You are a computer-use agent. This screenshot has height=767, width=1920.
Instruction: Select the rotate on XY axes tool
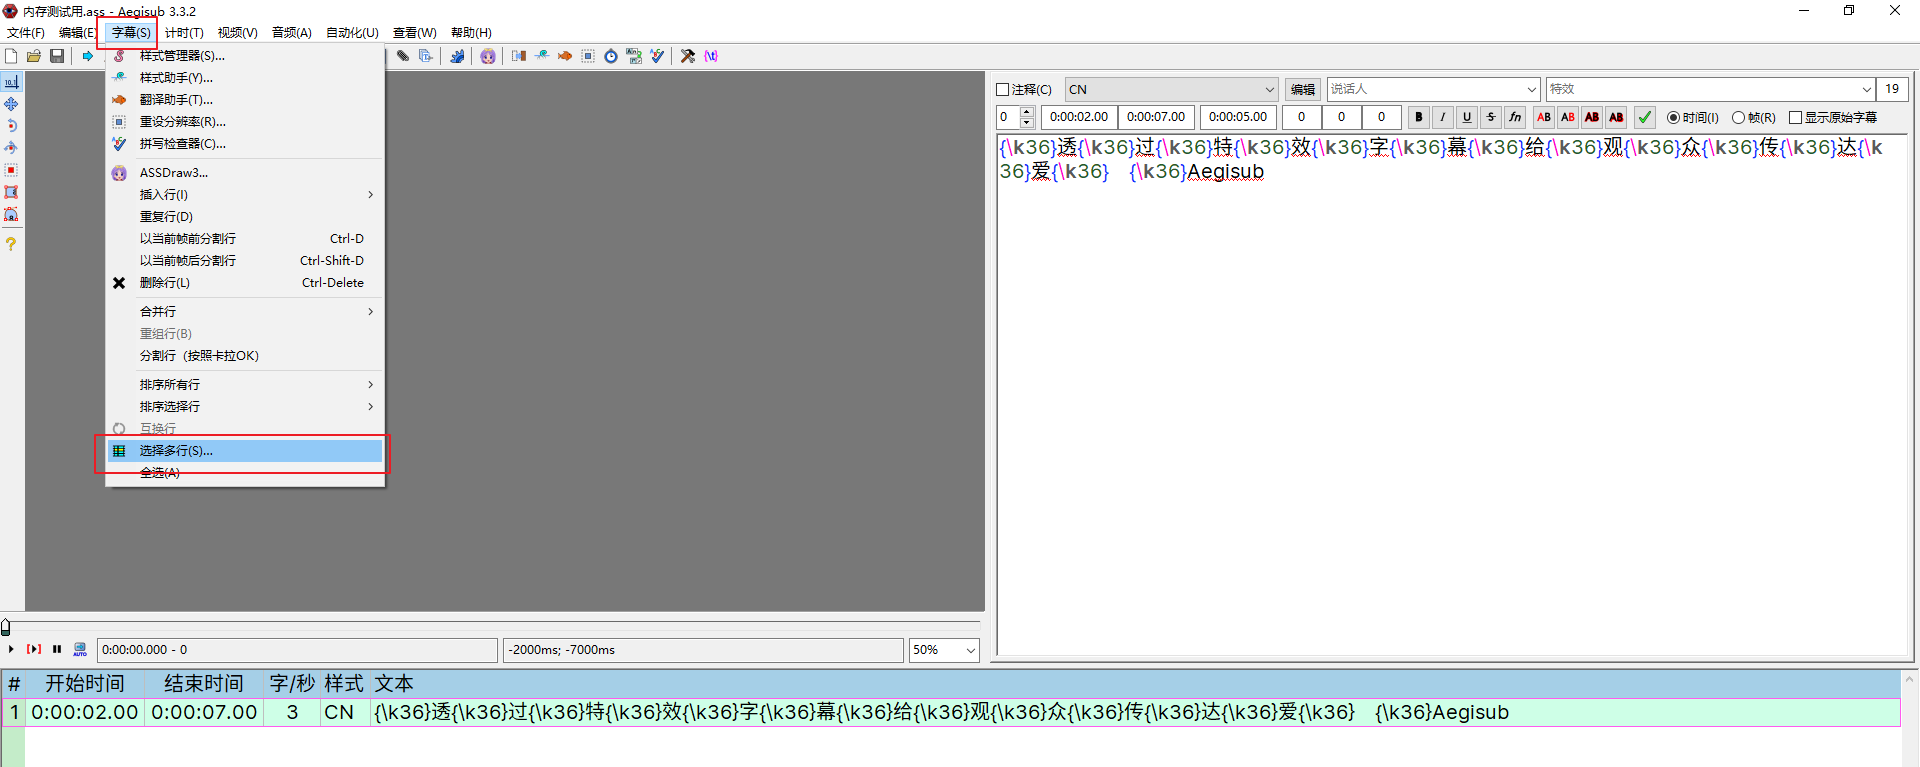pos(11,148)
